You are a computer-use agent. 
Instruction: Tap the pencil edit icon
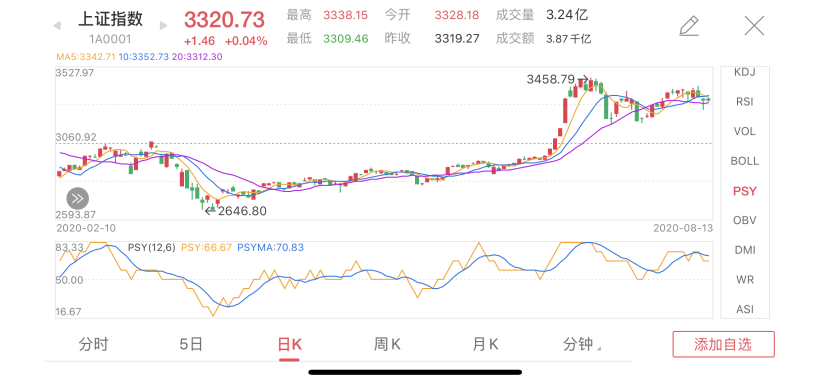point(689,26)
